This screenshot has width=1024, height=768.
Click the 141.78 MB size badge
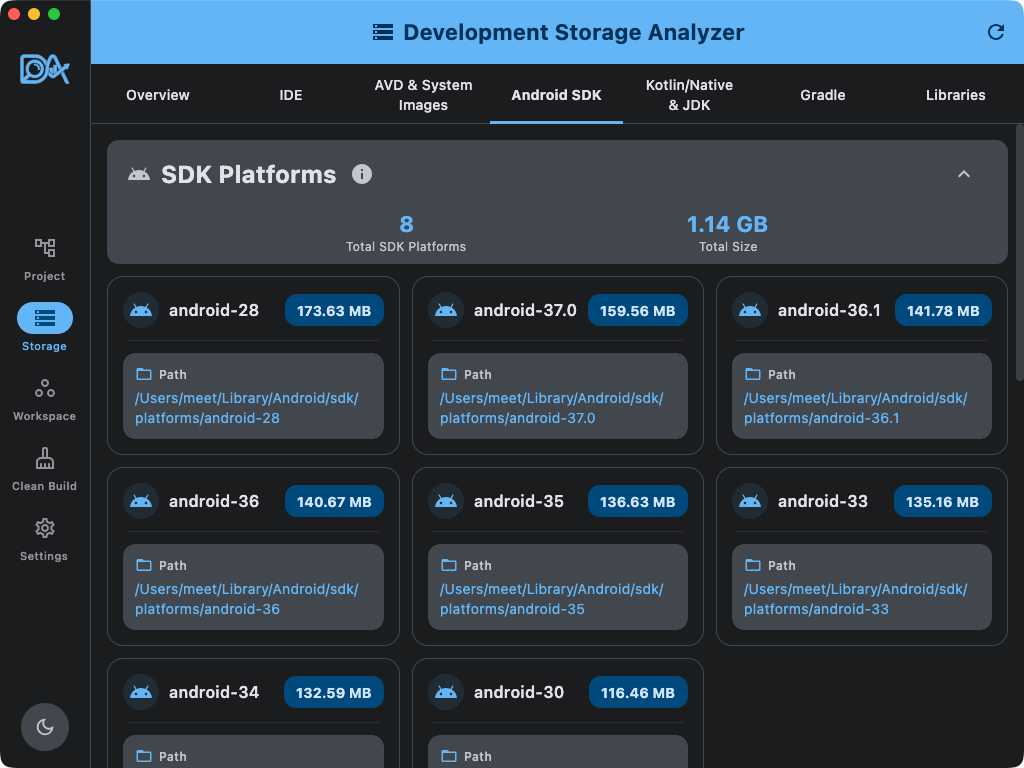pos(943,310)
